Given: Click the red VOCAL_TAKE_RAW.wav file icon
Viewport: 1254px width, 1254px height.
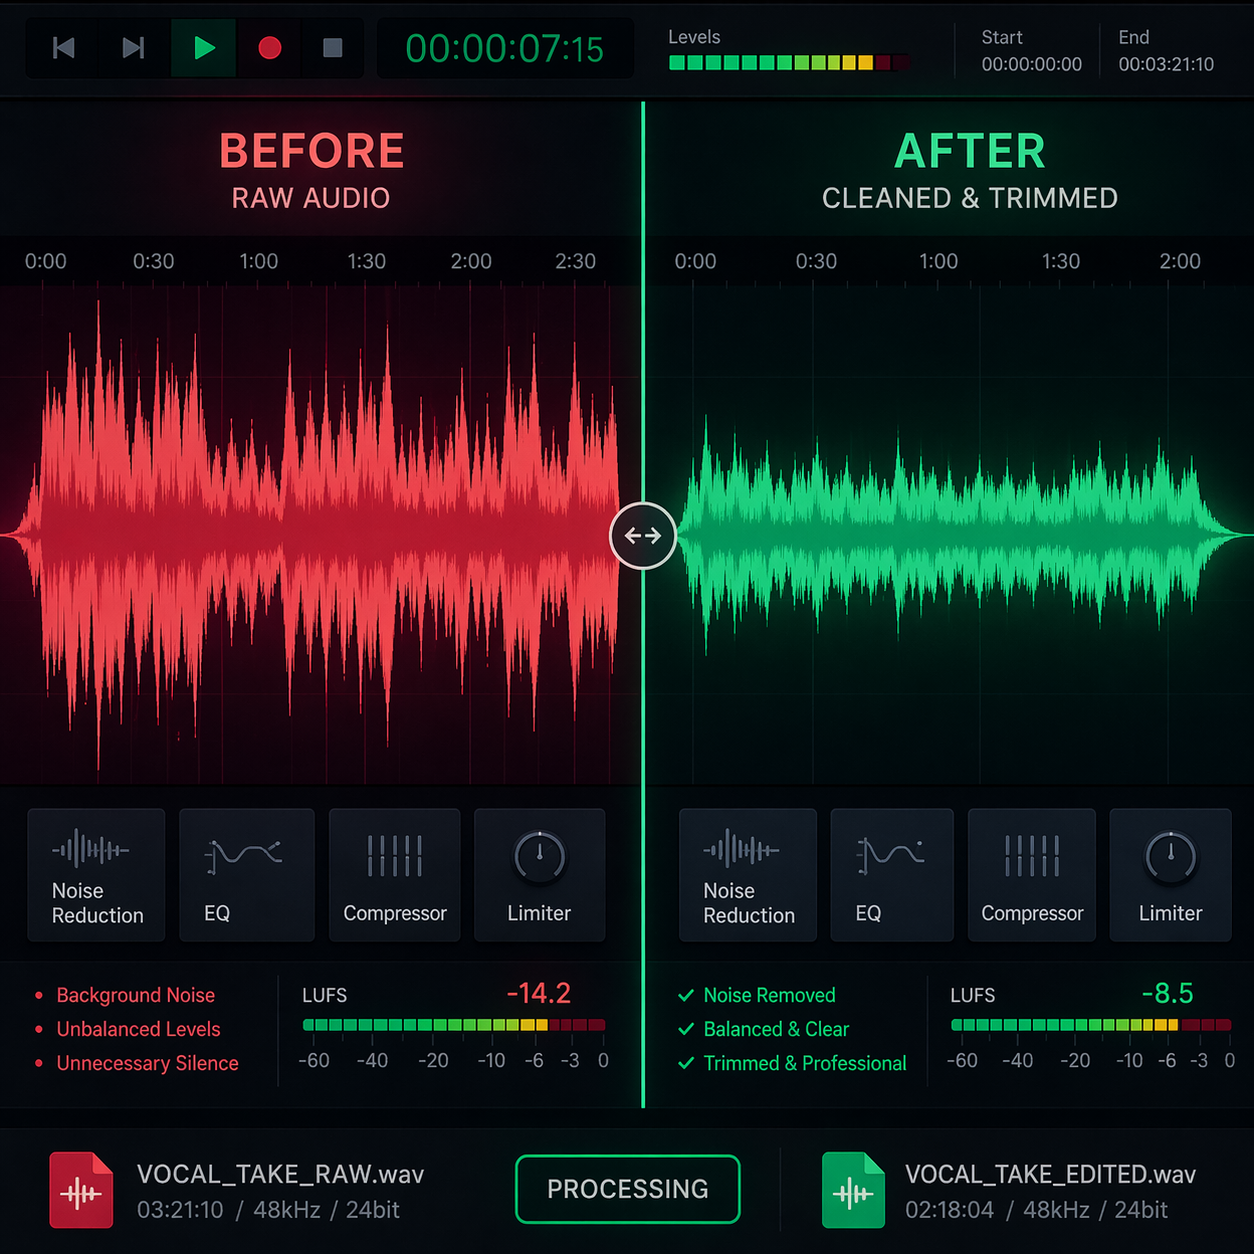Looking at the screenshot, I should 82,1190.
